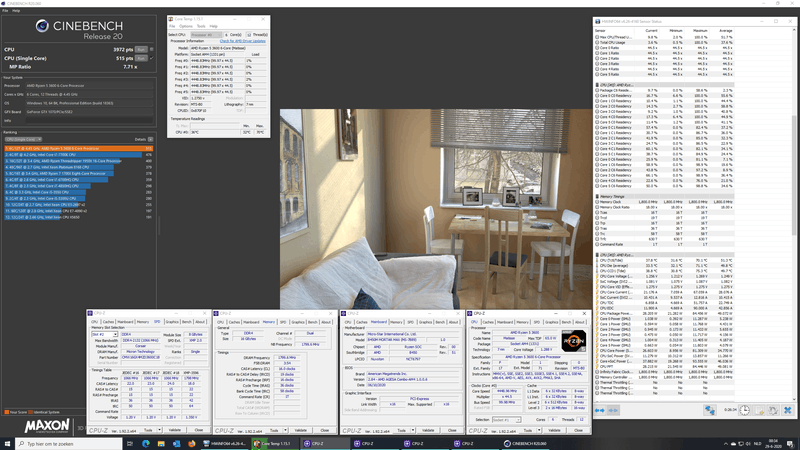Click the Maximum column header in HWiNFO
Image resolution: width=800 pixels, height=450 pixels.
tap(699, 31)
